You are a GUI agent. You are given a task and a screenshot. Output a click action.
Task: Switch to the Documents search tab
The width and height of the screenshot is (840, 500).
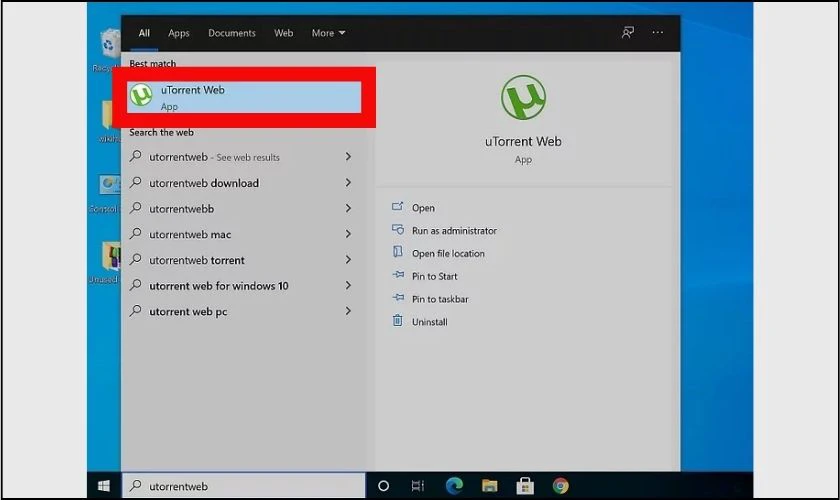[232, 33]
